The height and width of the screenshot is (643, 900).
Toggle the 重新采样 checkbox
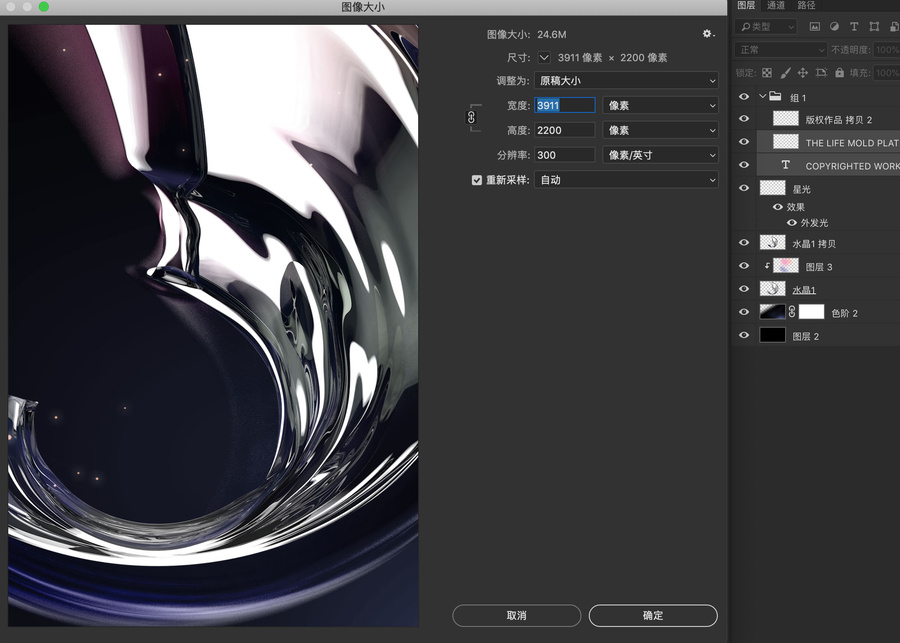tap(476, 180)
